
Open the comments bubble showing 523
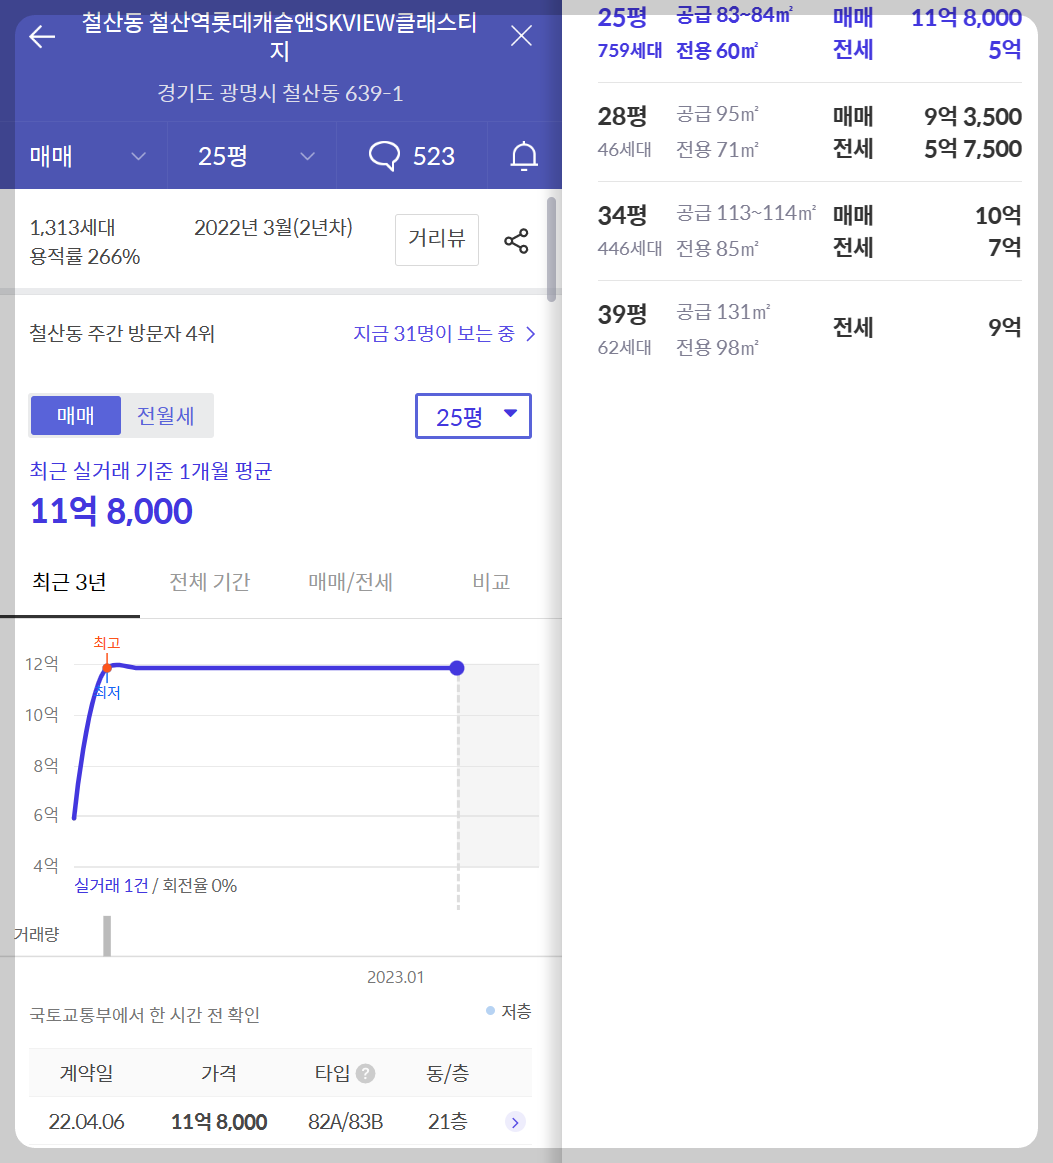413,155
